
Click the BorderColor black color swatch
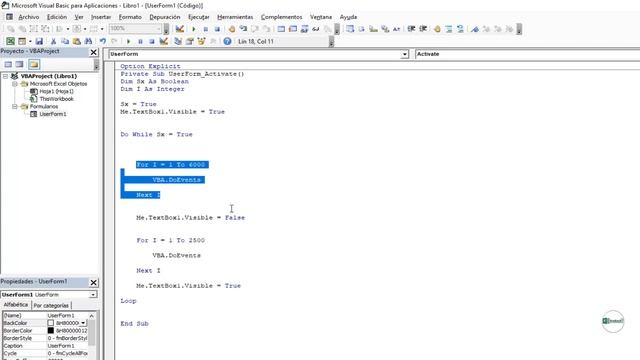51,331
